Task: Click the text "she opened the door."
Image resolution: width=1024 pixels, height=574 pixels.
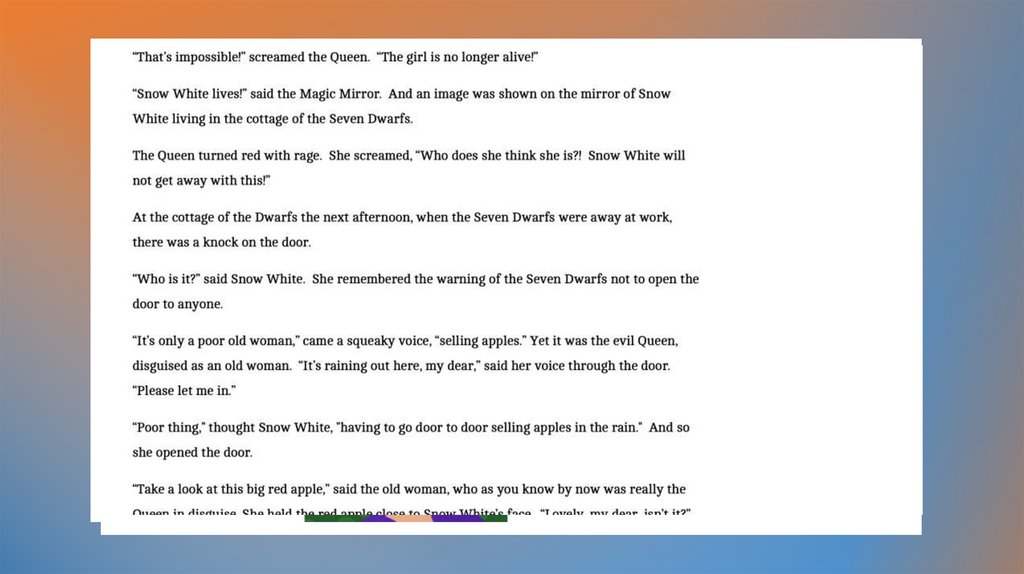Action: coord(192,452)
